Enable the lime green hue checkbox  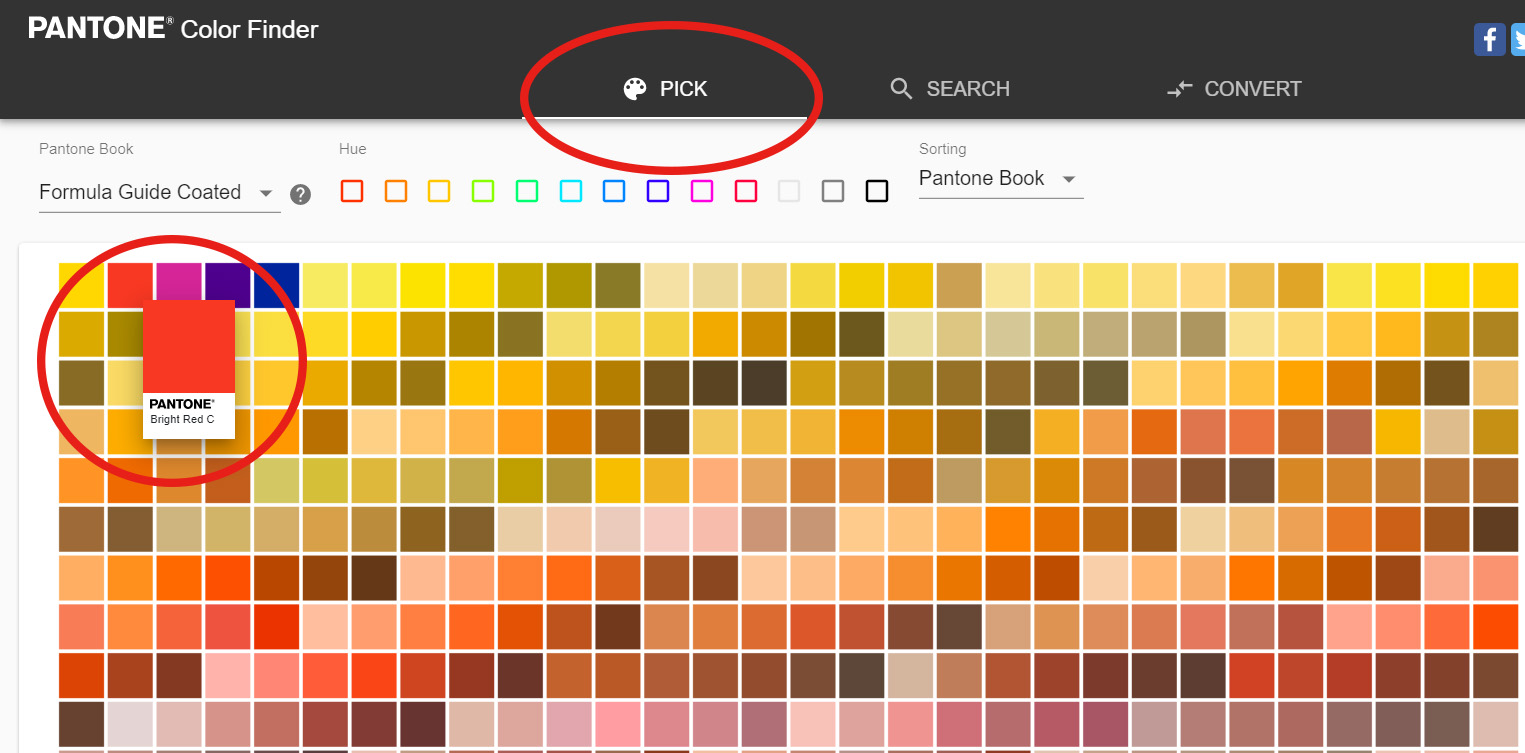click(483, 191)
